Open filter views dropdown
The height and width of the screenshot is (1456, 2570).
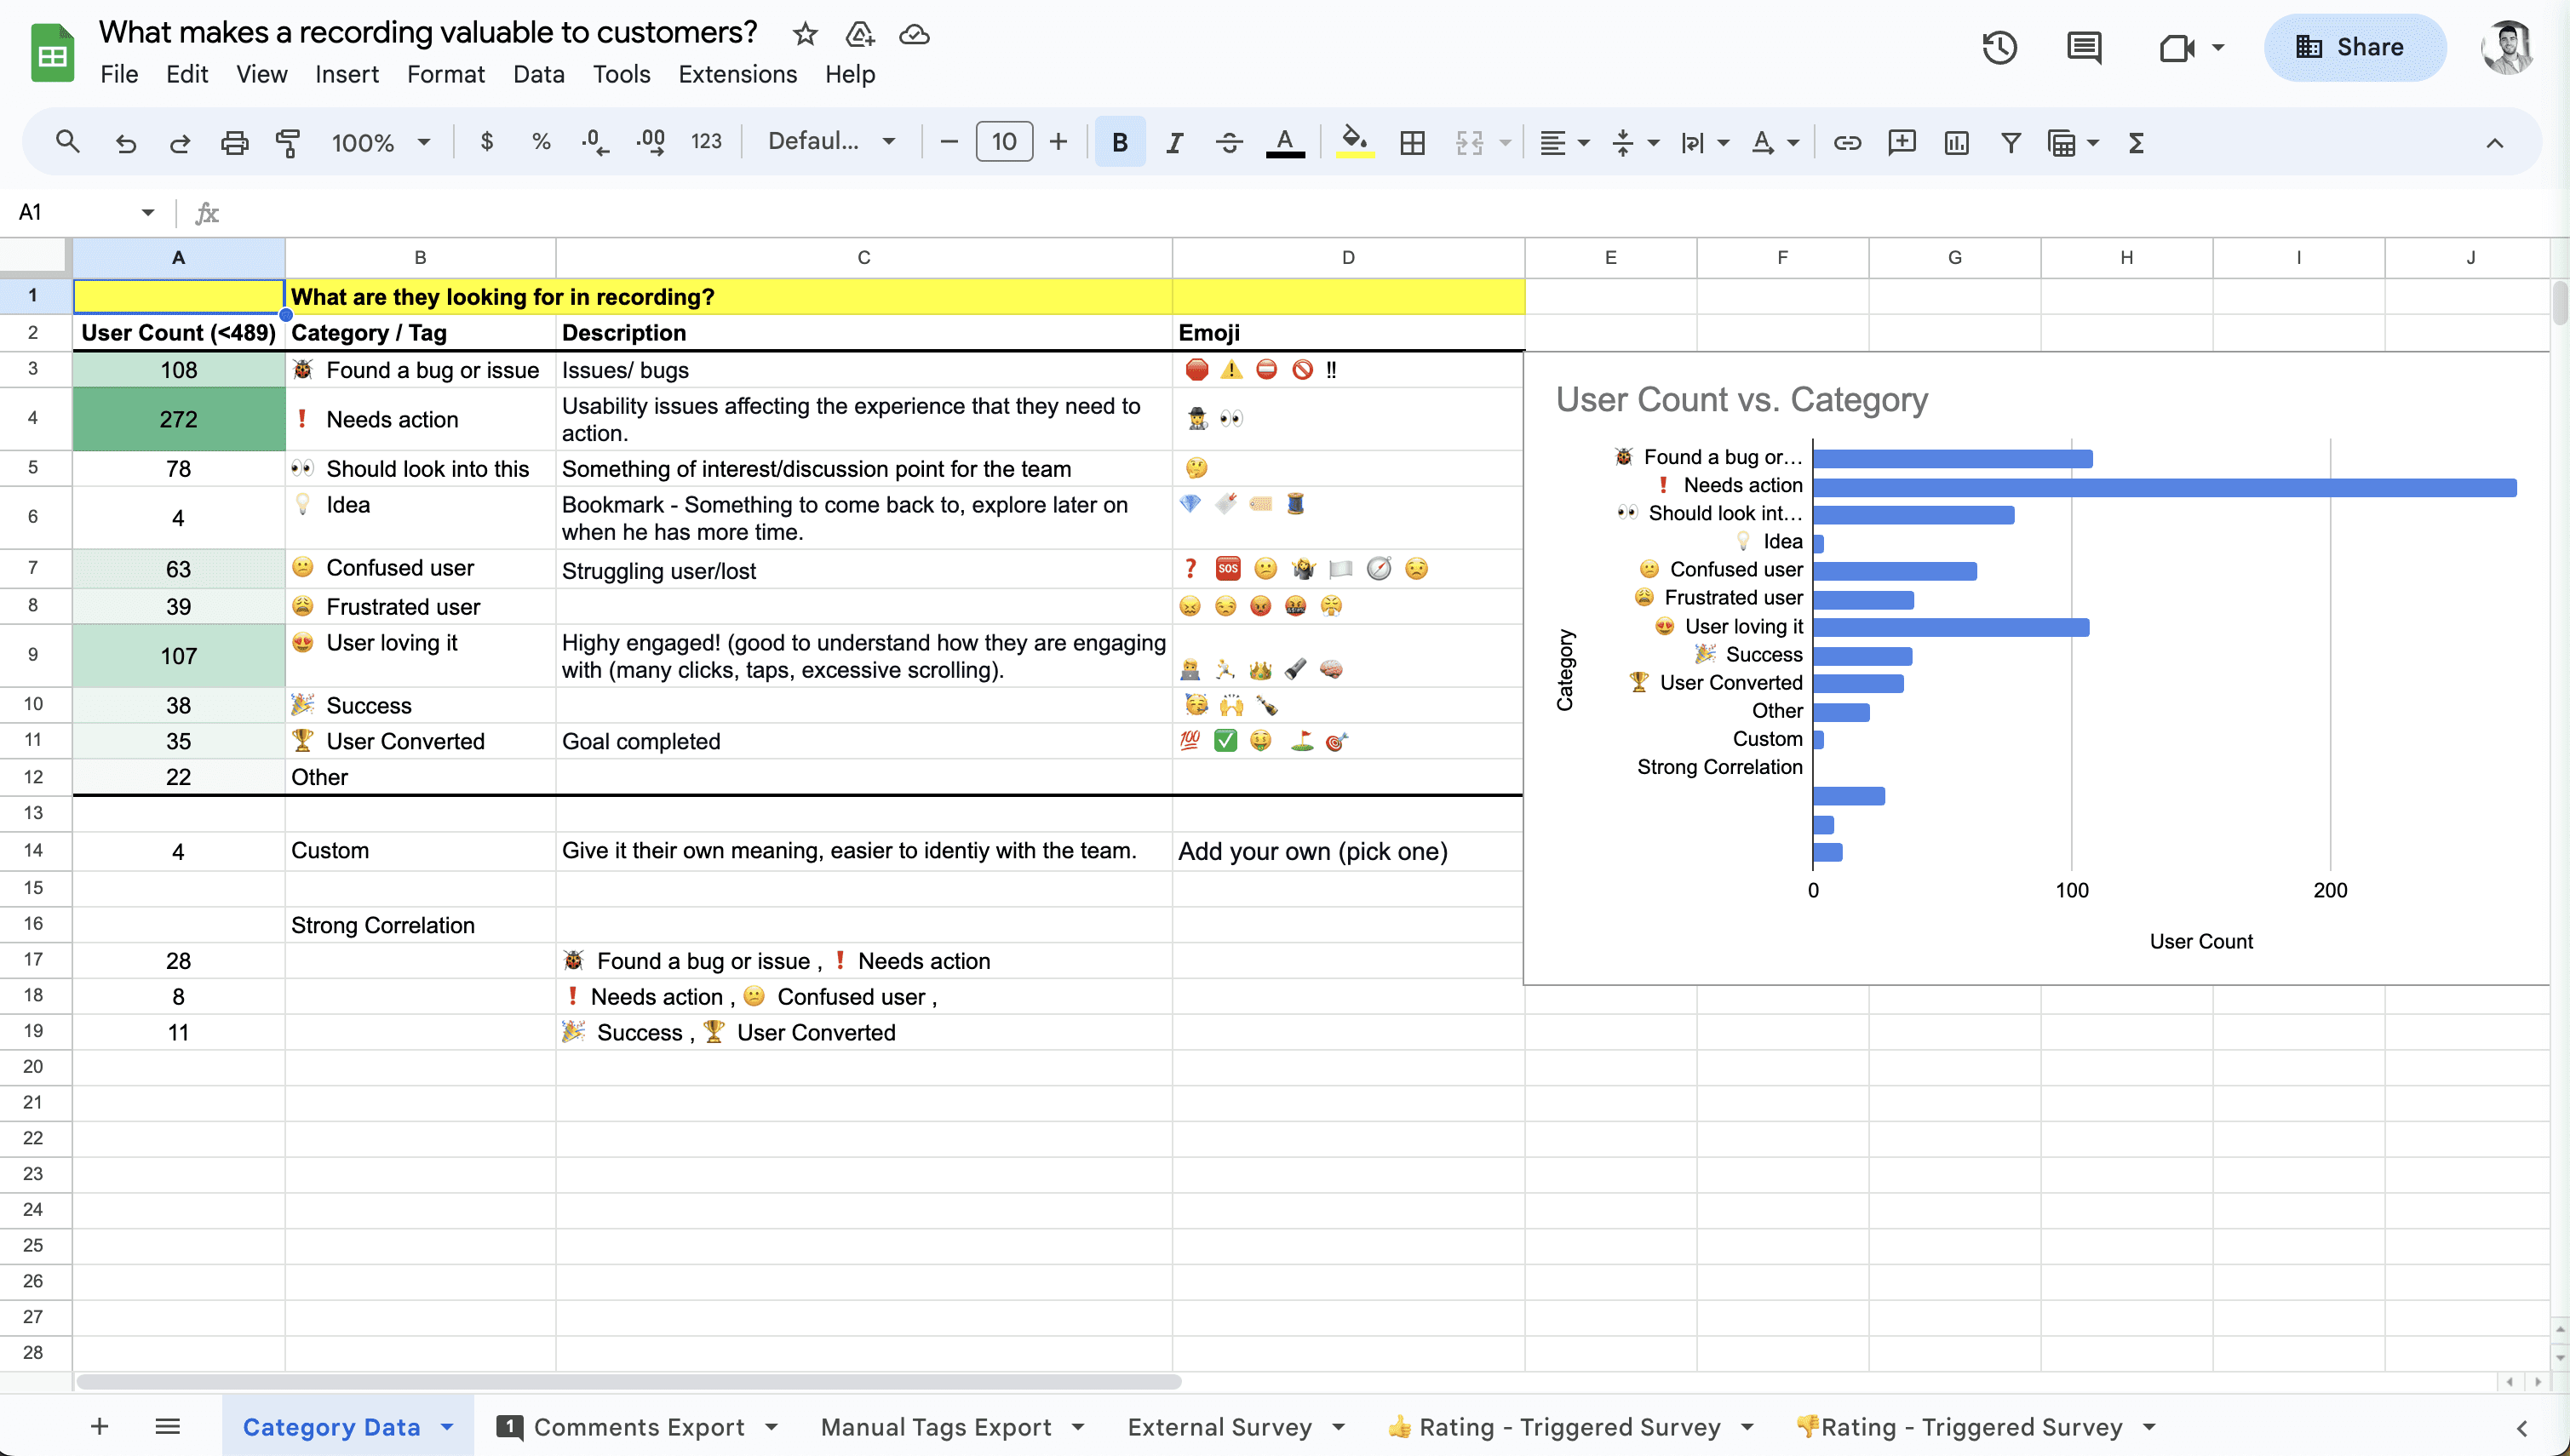pos(2073,142)
